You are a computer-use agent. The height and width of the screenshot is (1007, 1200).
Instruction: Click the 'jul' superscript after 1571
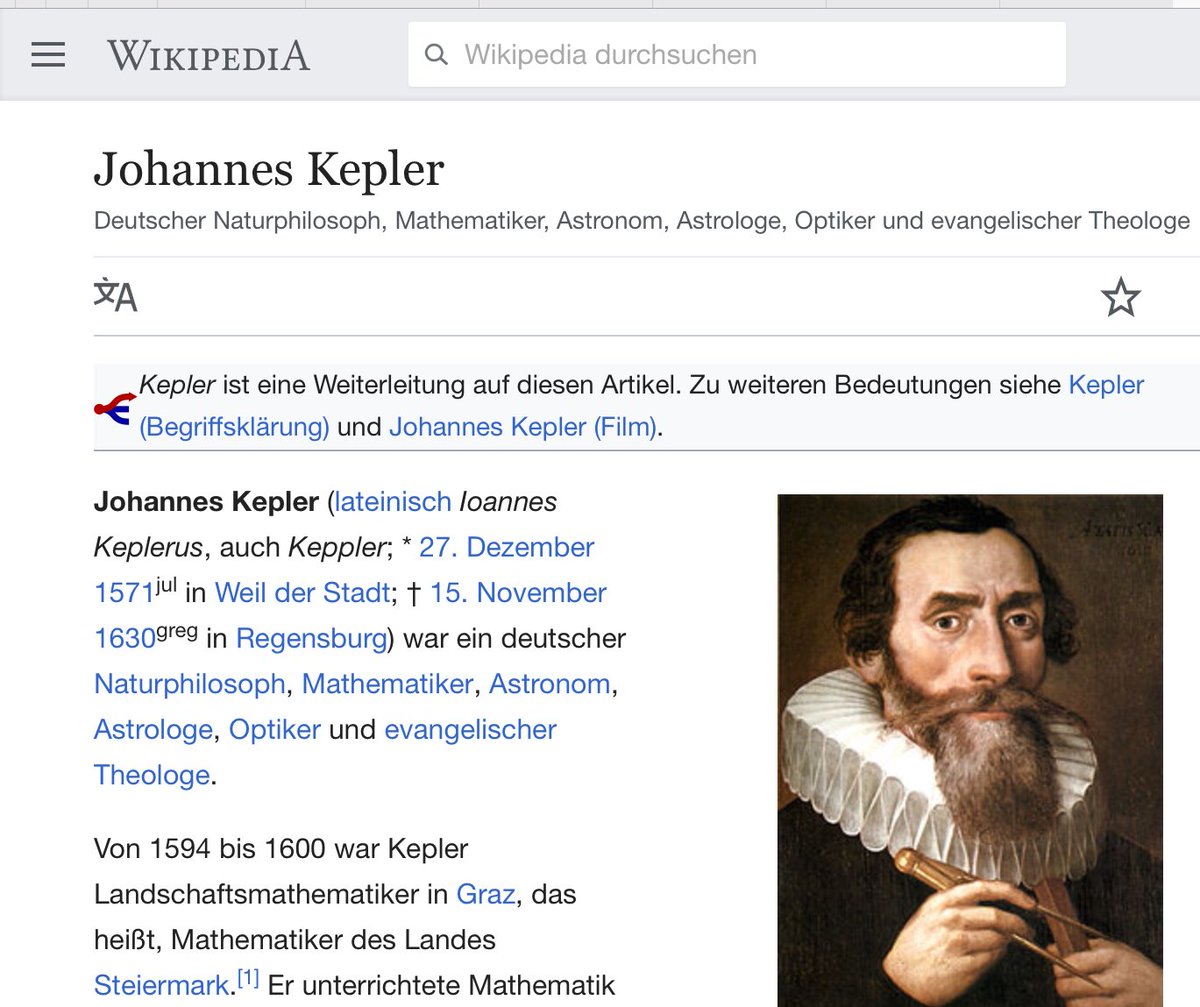point(166,585)
